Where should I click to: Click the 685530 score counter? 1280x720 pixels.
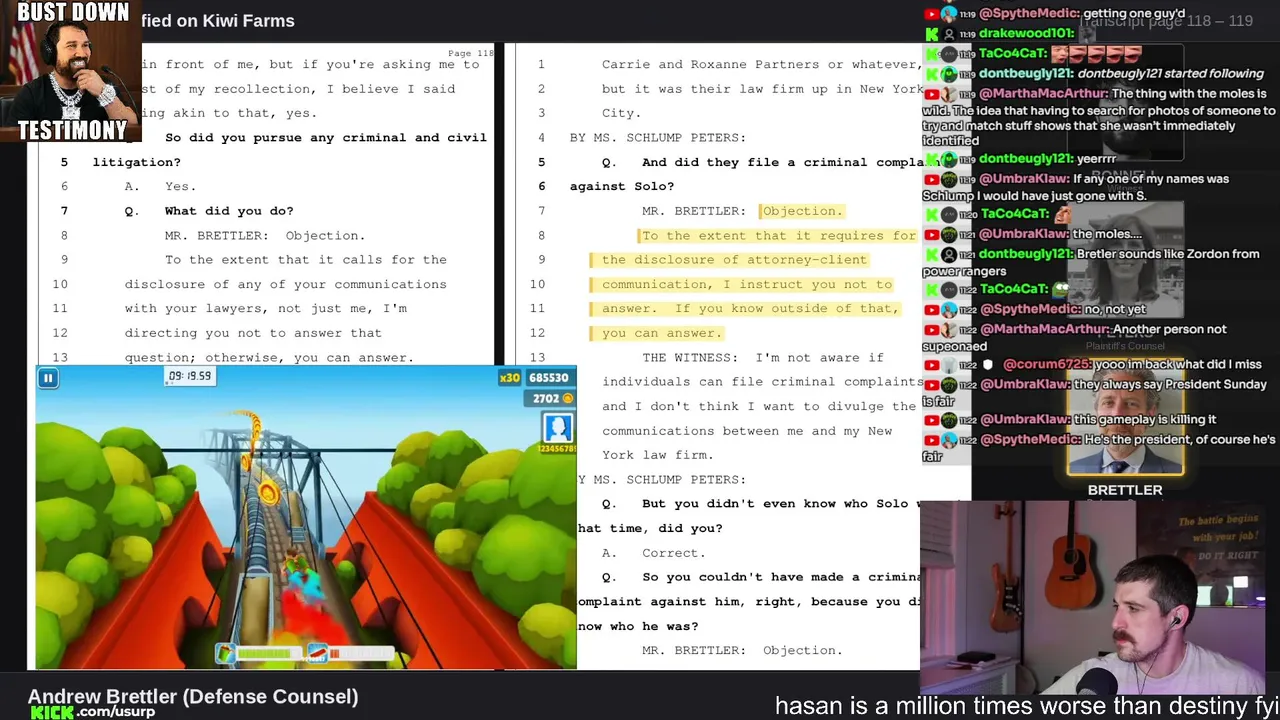pos(549,378)
